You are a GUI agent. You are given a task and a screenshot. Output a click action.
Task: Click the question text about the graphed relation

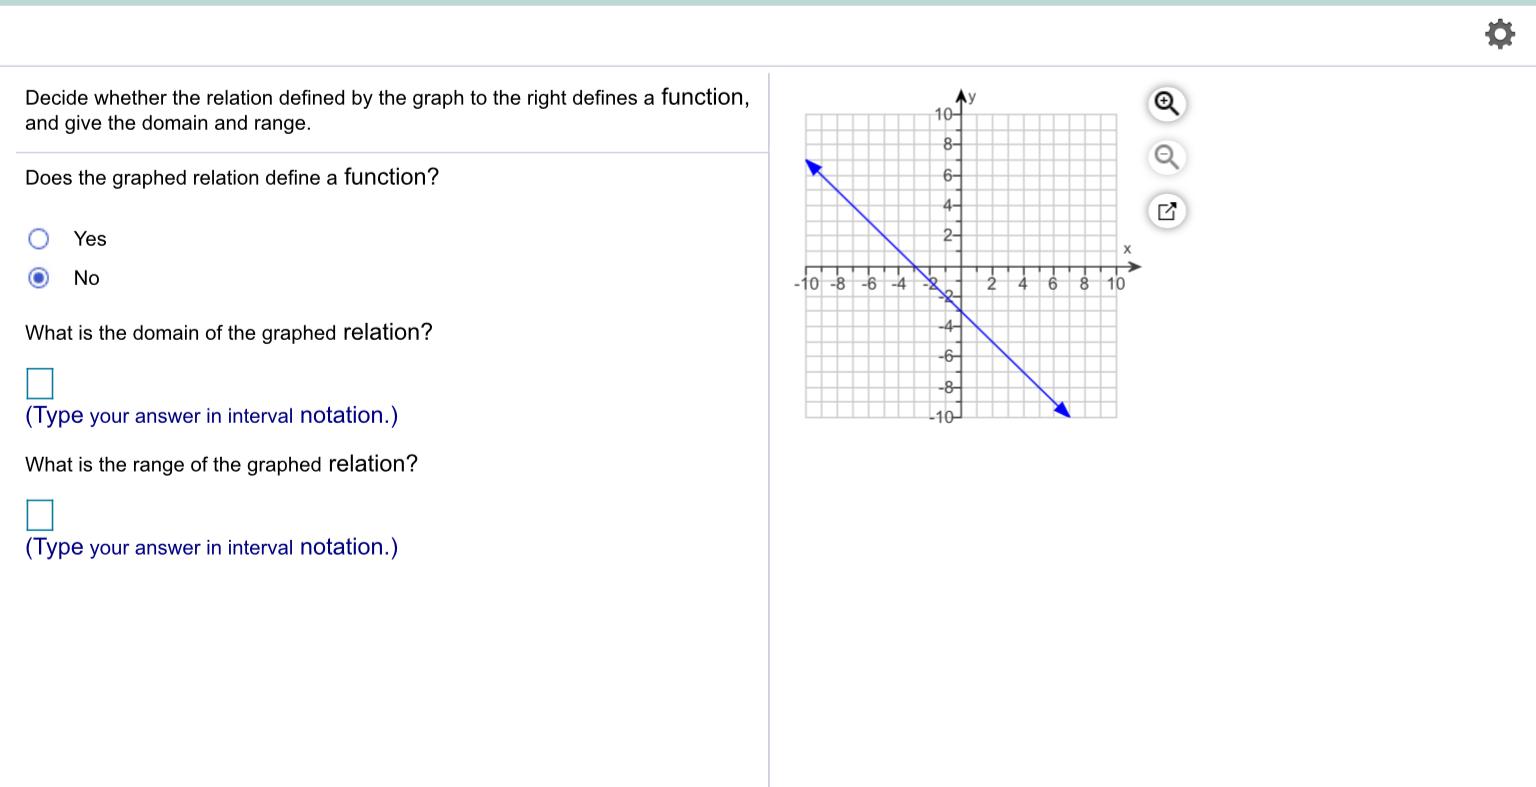232,177
